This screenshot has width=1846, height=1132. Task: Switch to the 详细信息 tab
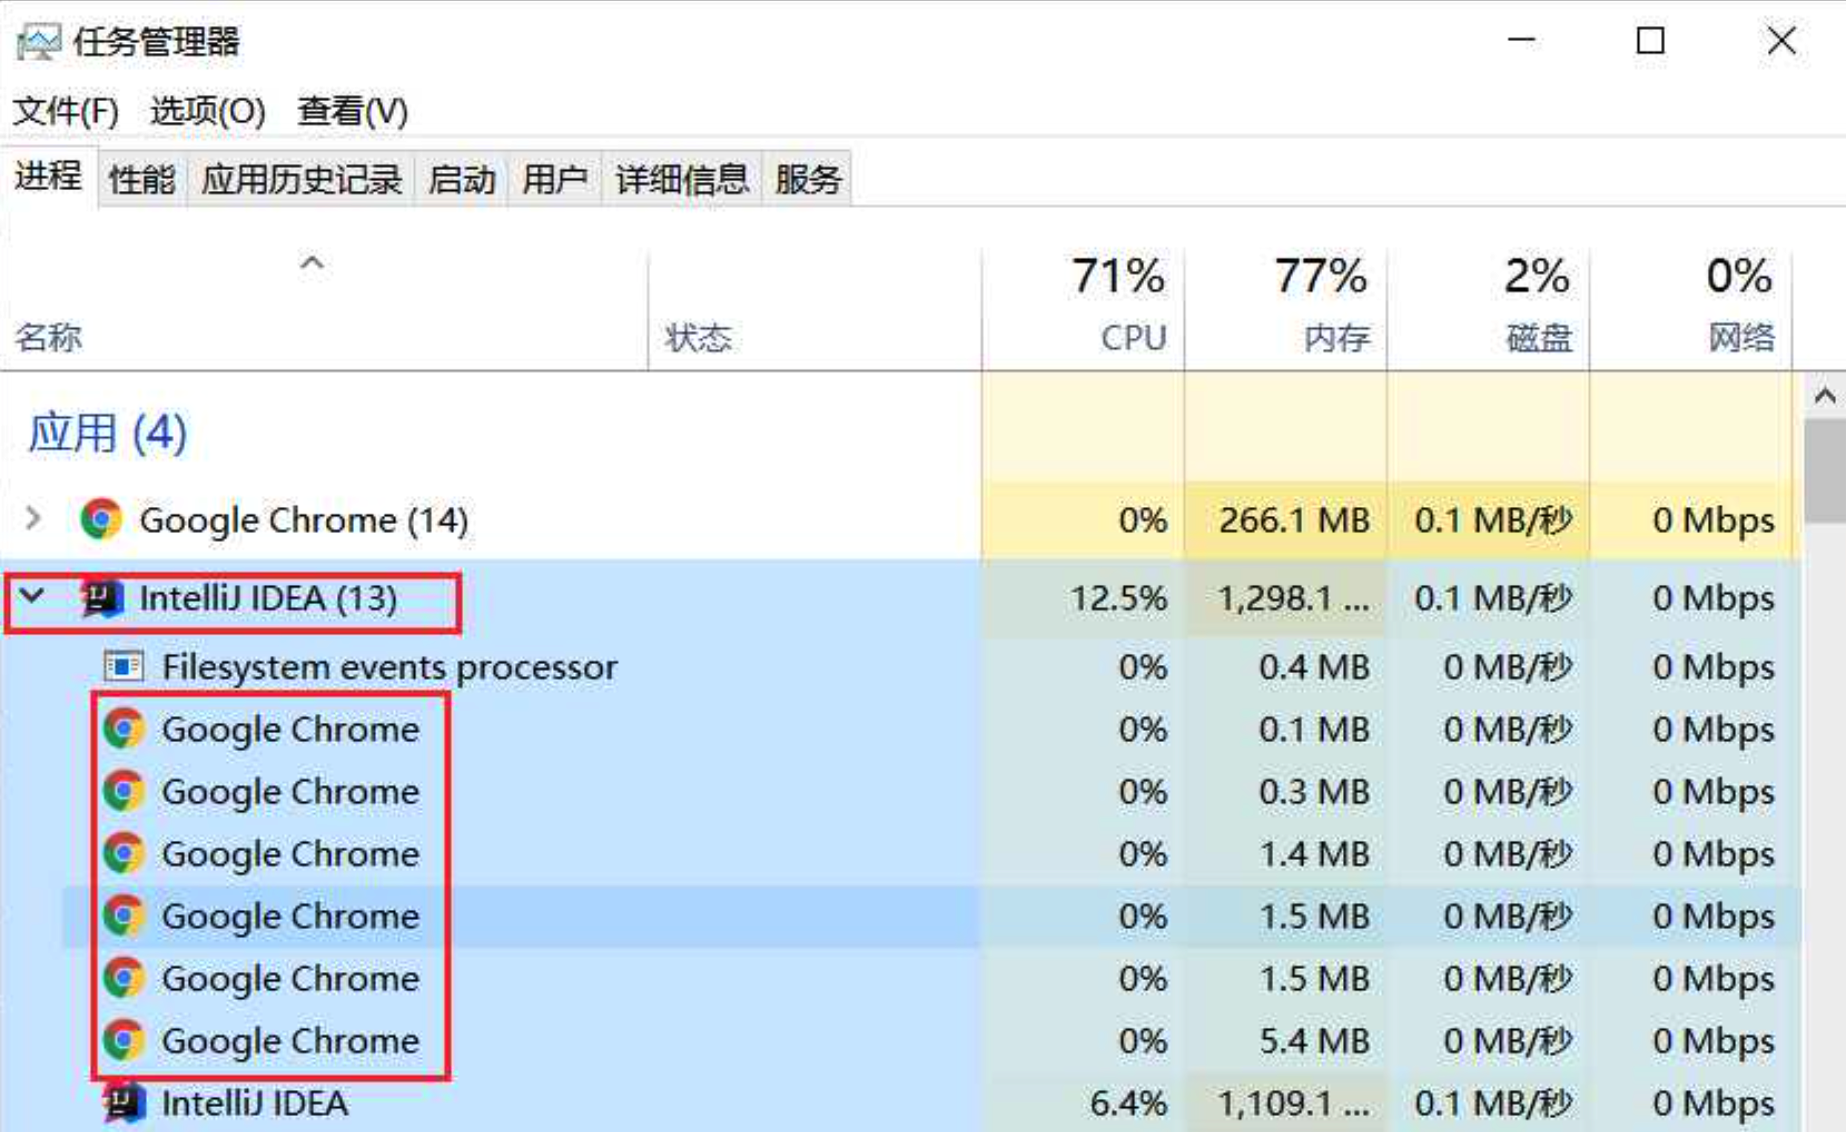click(681, 180)
